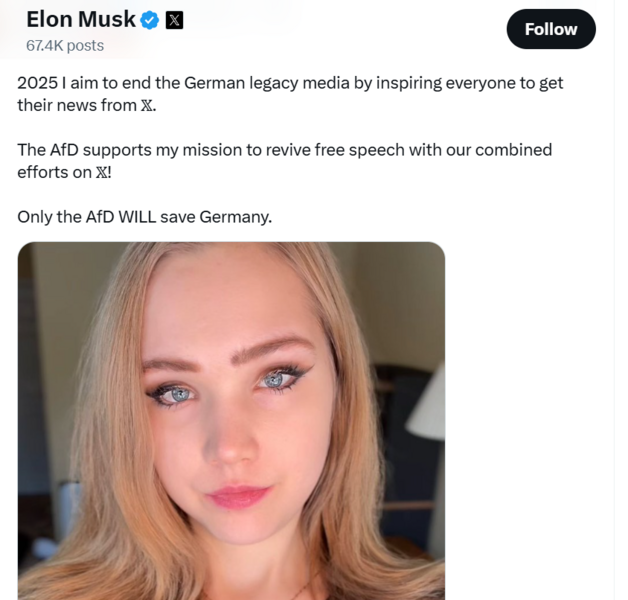The image size is (628, 600).
Task: Open the Elon Musk profile name
Action: tap(81, 19)
